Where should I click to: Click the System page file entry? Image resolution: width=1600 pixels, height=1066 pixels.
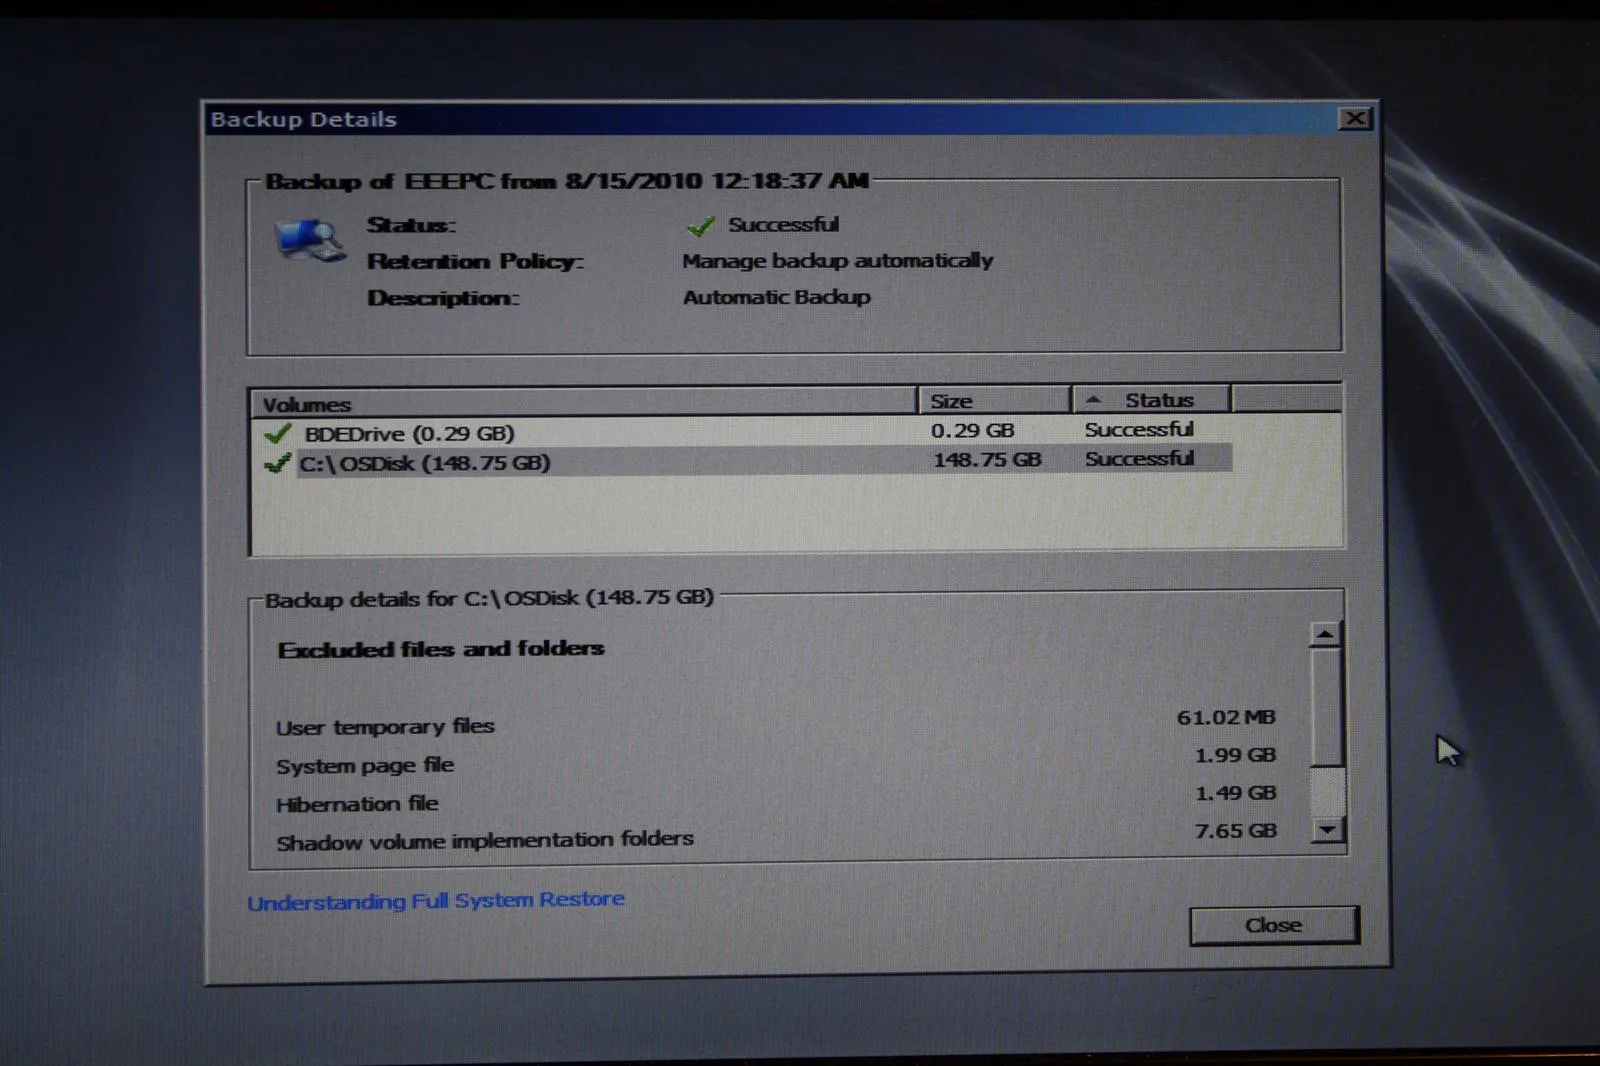[365, 766]
